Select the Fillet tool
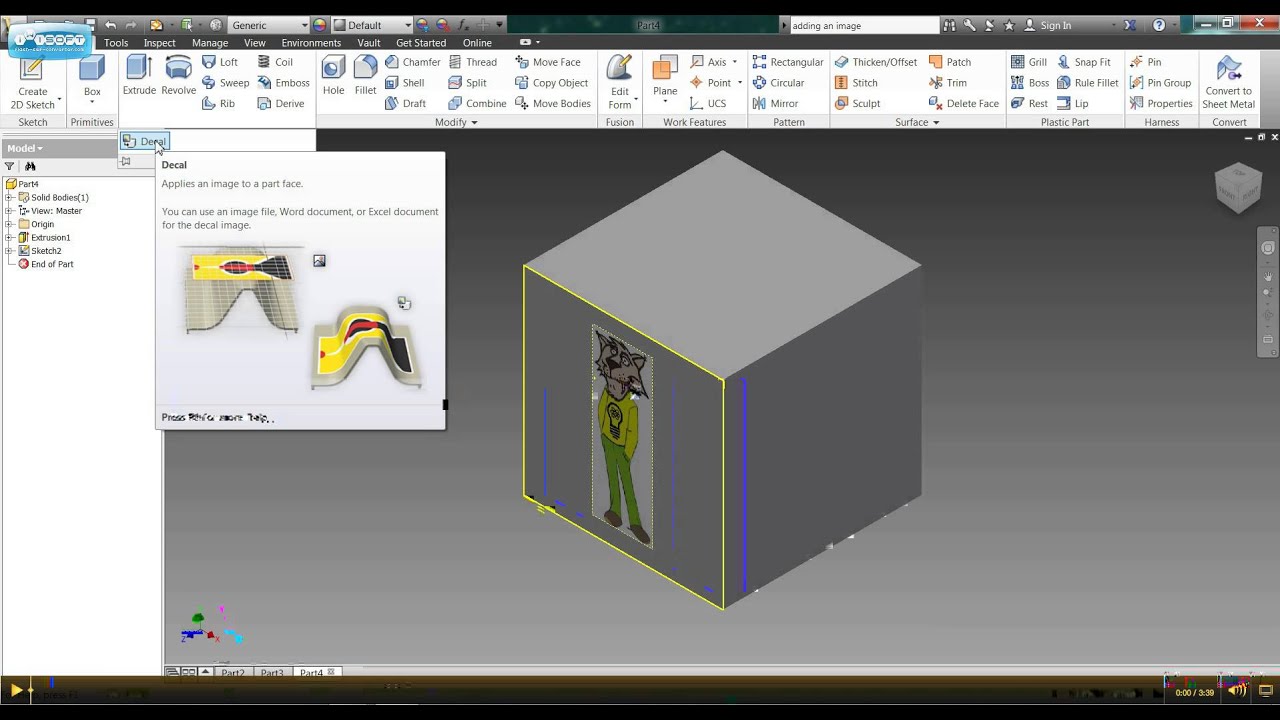The image size is (1280, 720). pos(365,76)
